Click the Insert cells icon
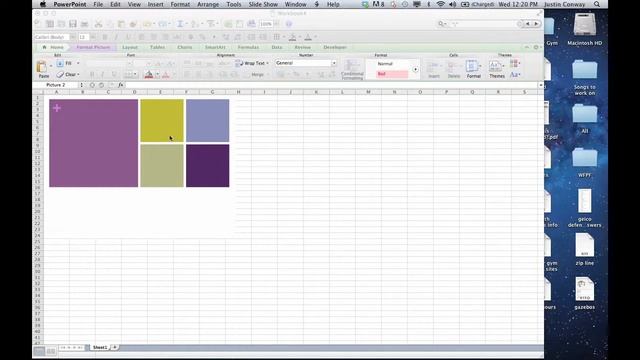640x360 pixels. click(433, 66)
